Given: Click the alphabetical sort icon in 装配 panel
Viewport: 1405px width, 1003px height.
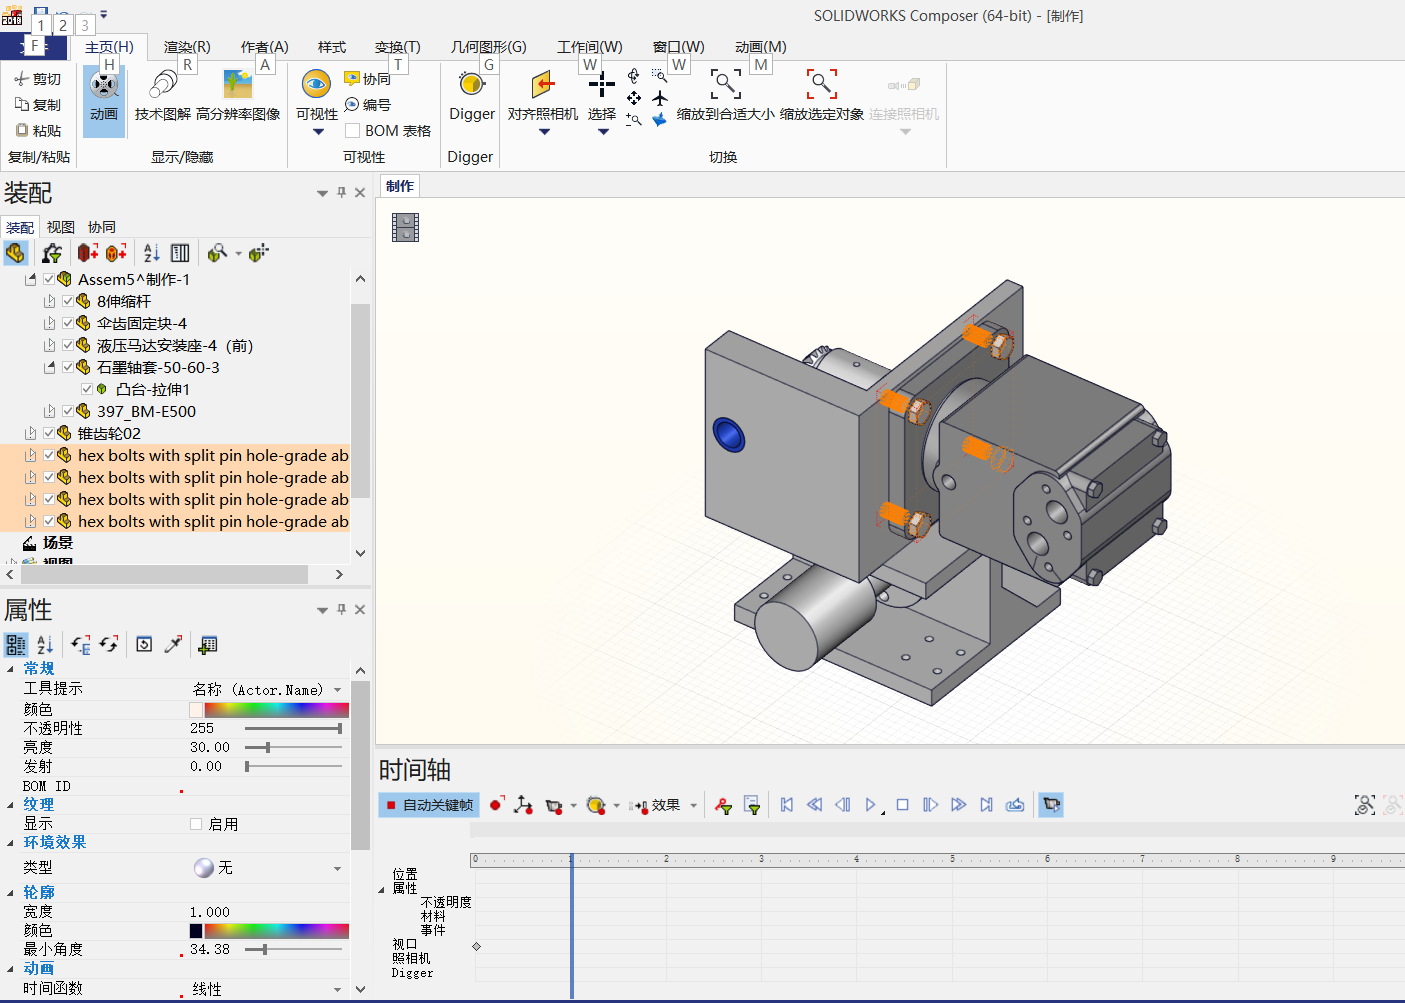Looking at the screenshot, I should tap(150, 253).
